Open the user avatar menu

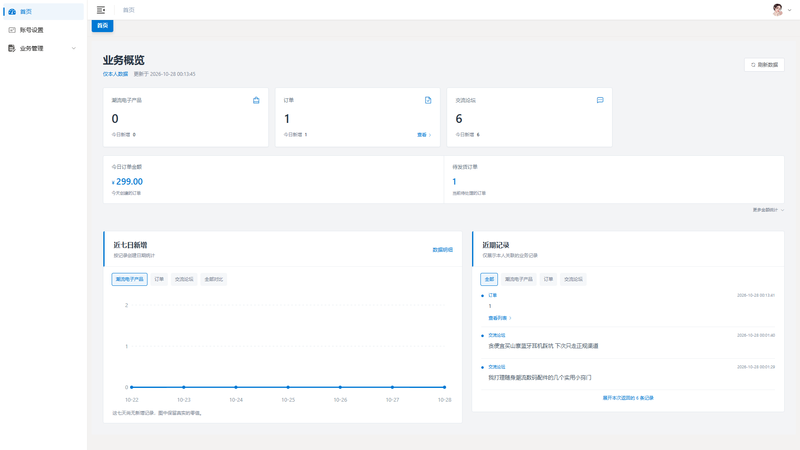coord(778,10)
